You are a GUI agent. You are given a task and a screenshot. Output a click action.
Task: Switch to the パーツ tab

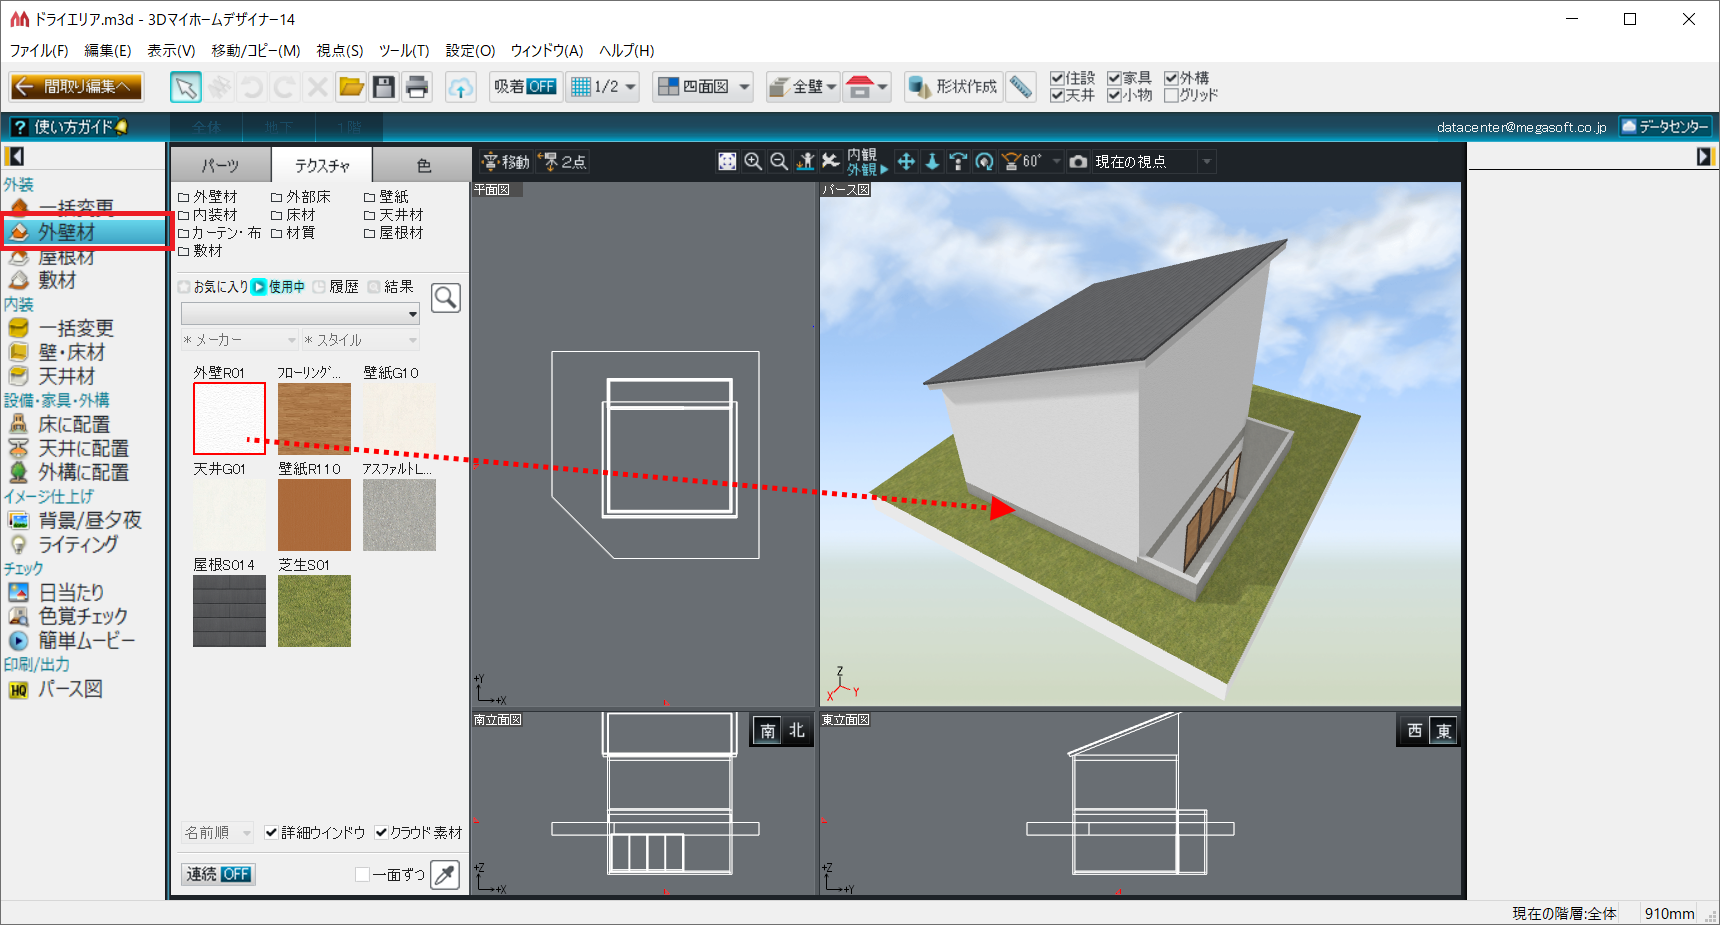tap(220, 165)
